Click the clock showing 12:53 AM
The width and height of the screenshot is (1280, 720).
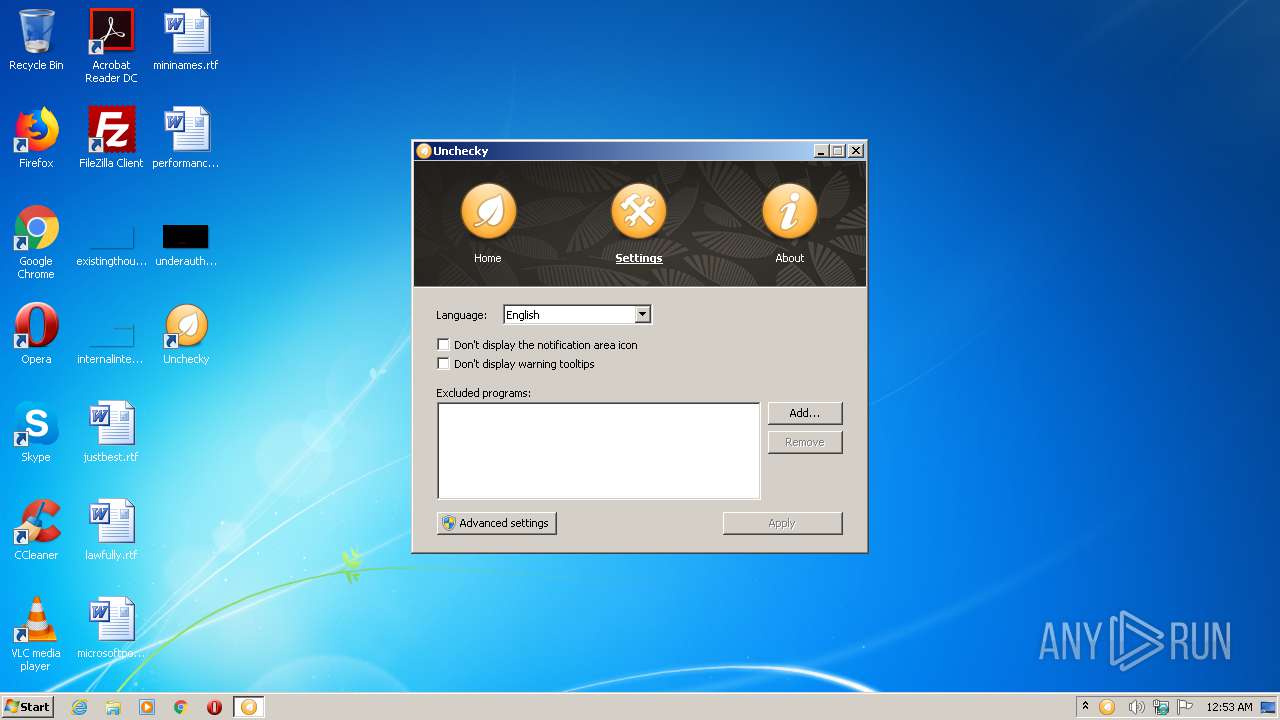pos(1229,707)
